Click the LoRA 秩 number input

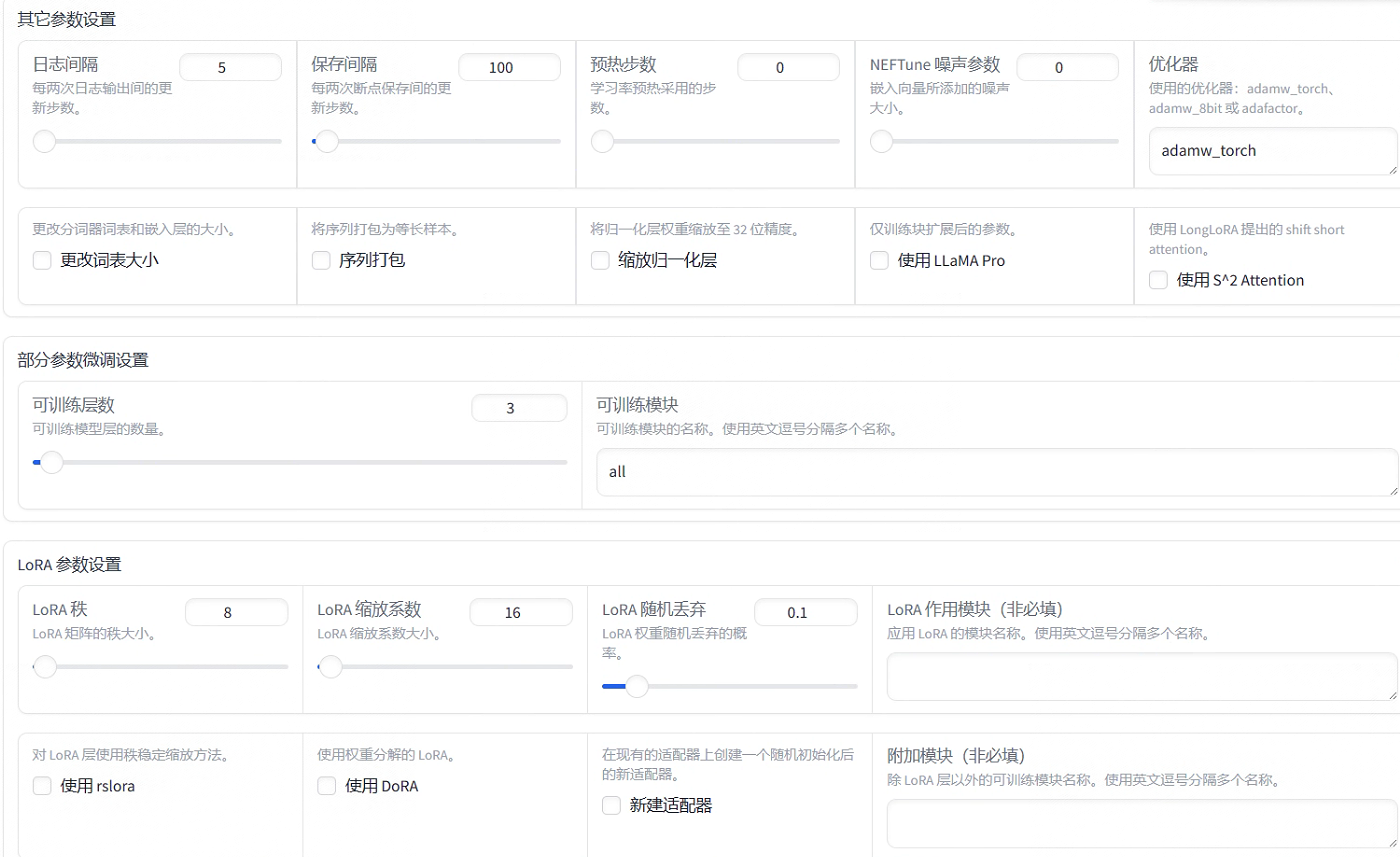point(236,613)
